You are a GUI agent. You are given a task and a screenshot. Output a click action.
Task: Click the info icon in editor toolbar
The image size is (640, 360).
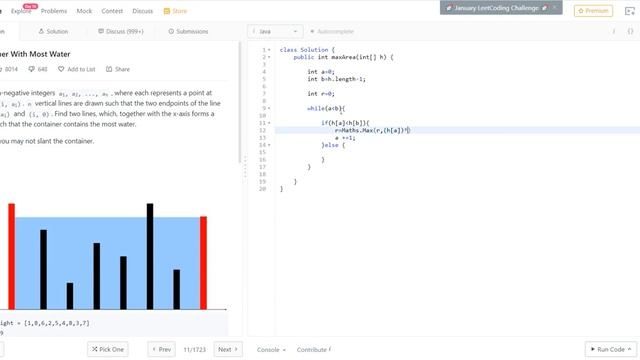[x=614, y=31]
